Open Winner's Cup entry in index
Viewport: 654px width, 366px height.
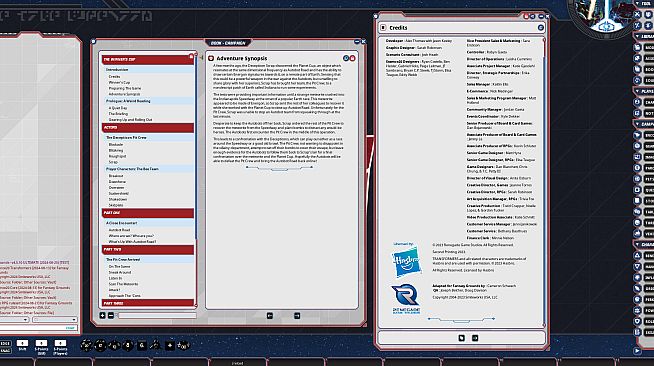click(119, 83)
